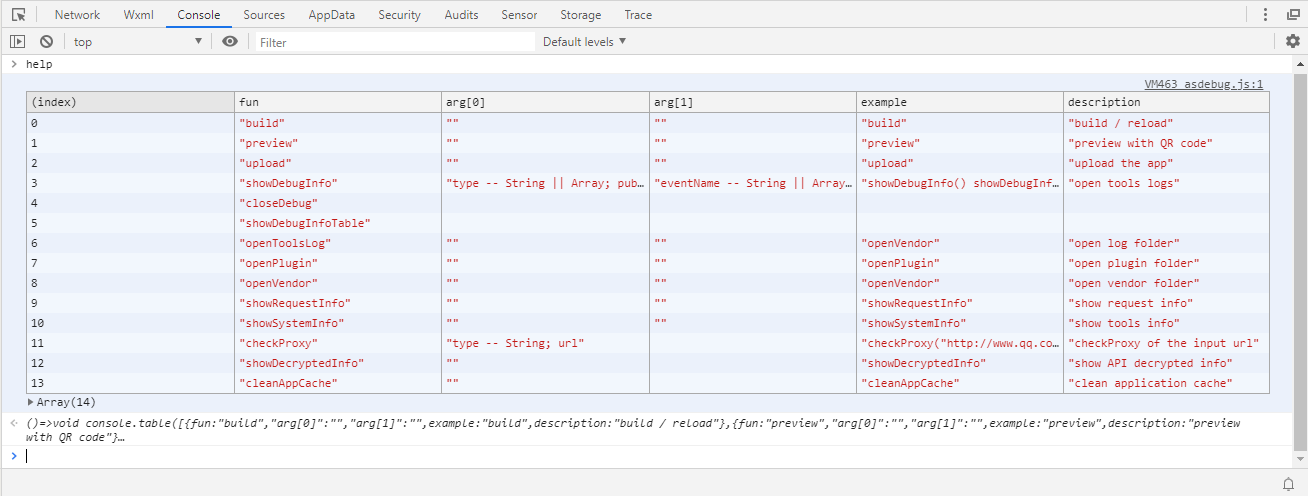The image size is (1308, 496).
Task: Open the Wxml tab
Action: click(139, 15)
